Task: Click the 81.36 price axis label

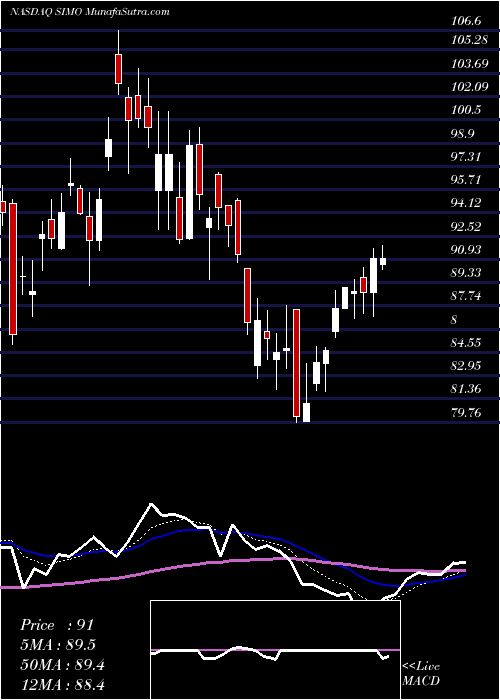Action: click(x=467, y=389)
